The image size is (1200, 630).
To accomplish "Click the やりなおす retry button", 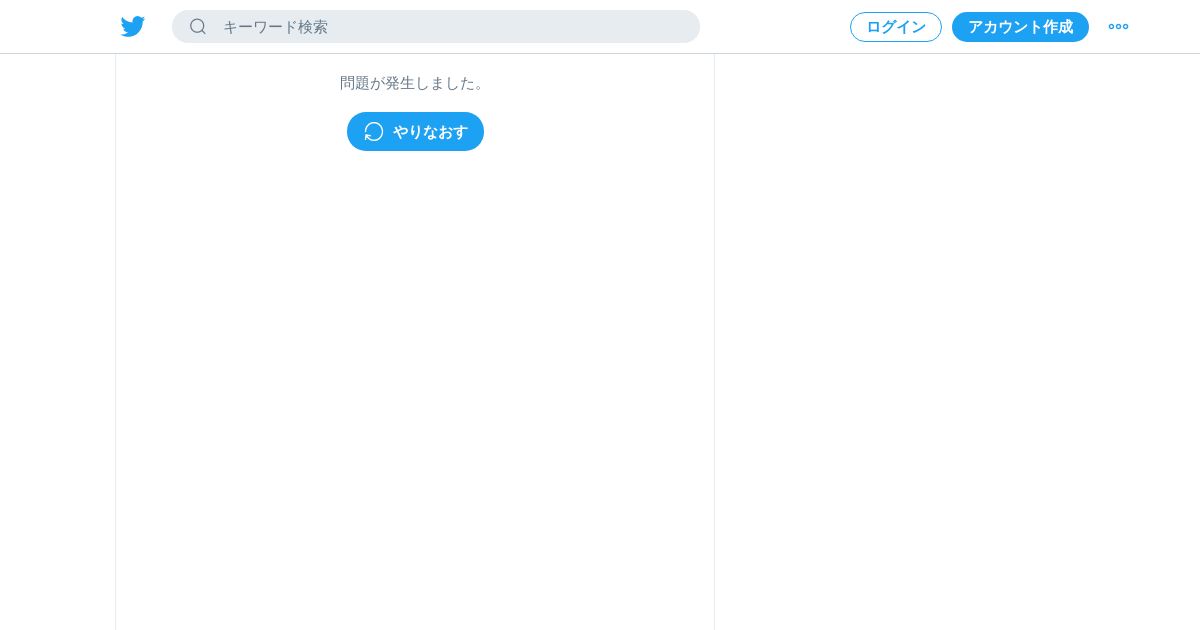I will pyautogui.click(x=415, y=131).
